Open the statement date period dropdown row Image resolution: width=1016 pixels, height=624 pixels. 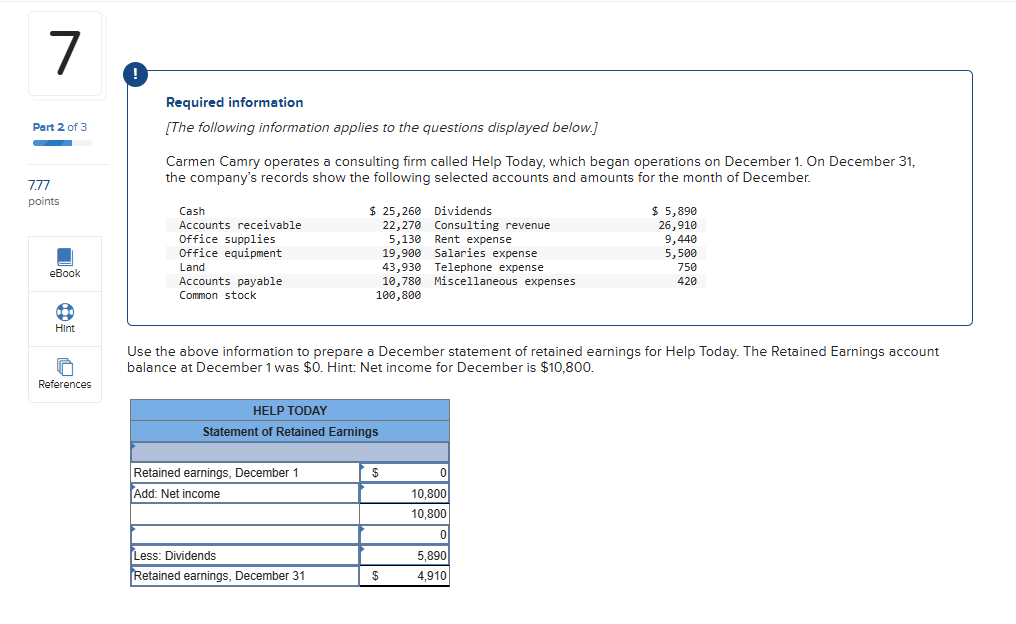click(x=290, y=452)
